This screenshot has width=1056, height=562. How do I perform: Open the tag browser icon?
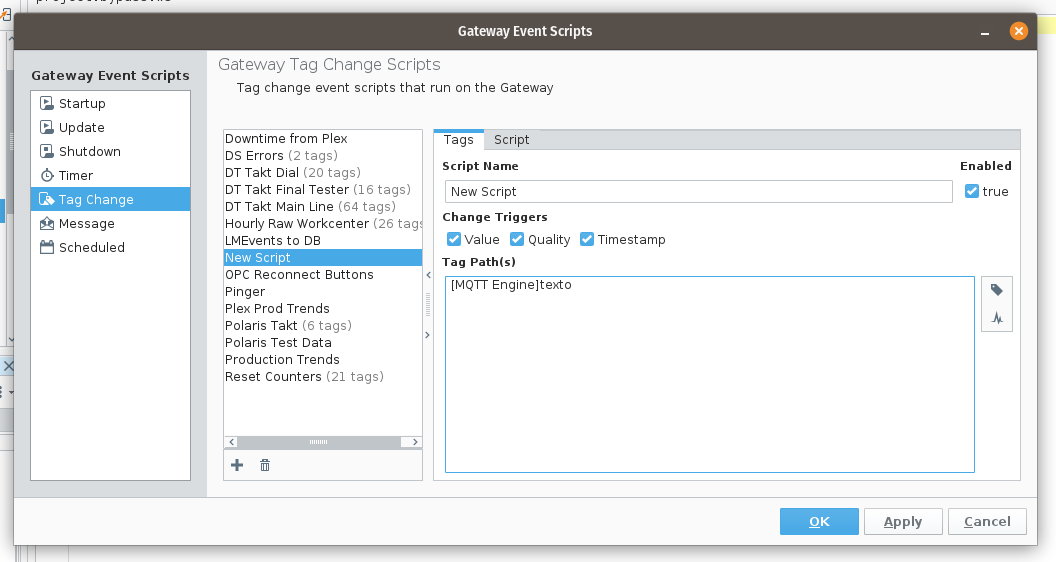(997, 290)
